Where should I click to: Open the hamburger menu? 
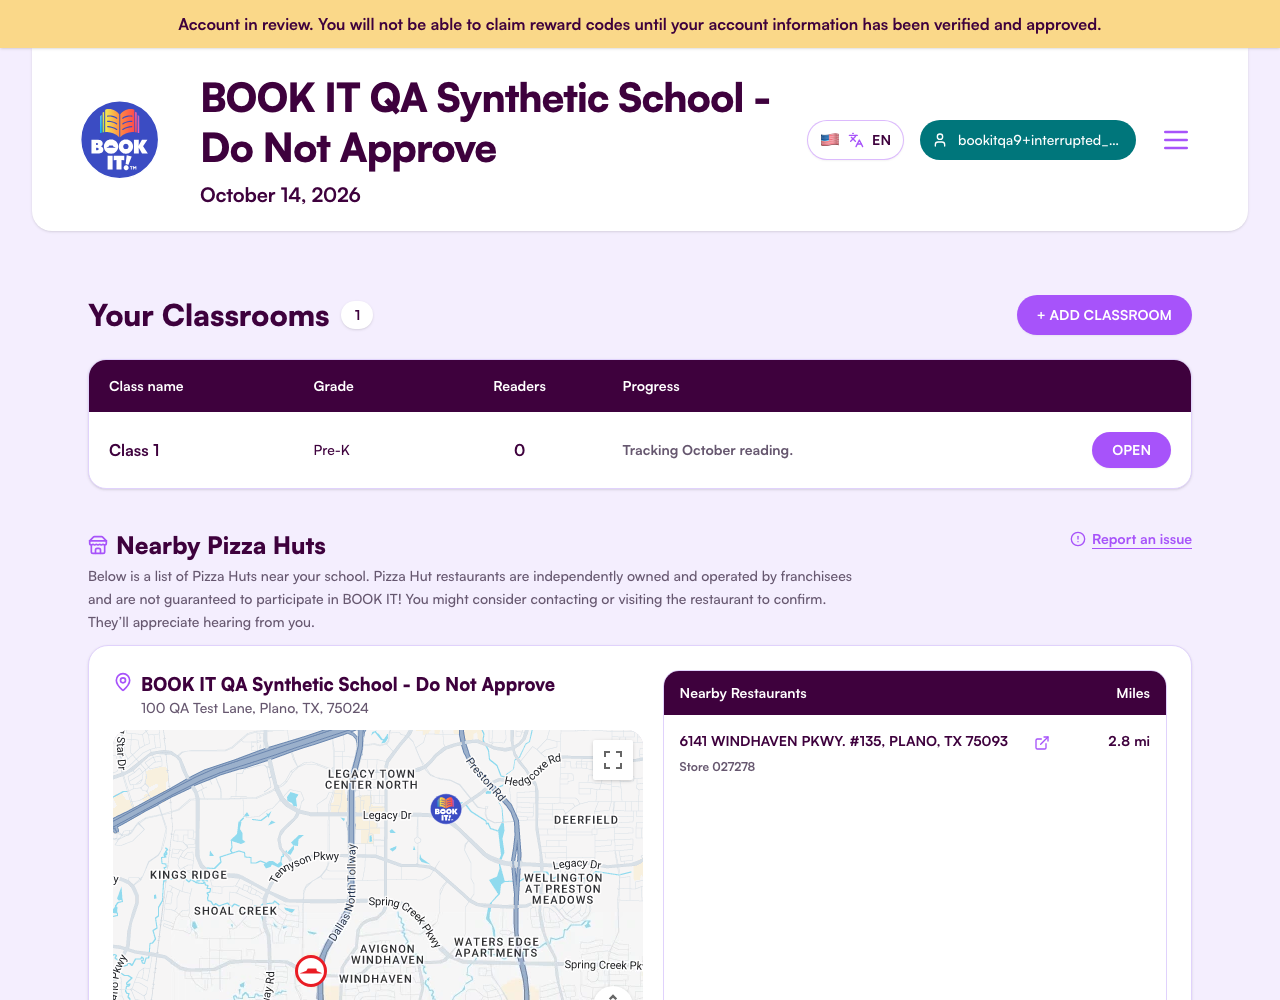click(1176, 140)
